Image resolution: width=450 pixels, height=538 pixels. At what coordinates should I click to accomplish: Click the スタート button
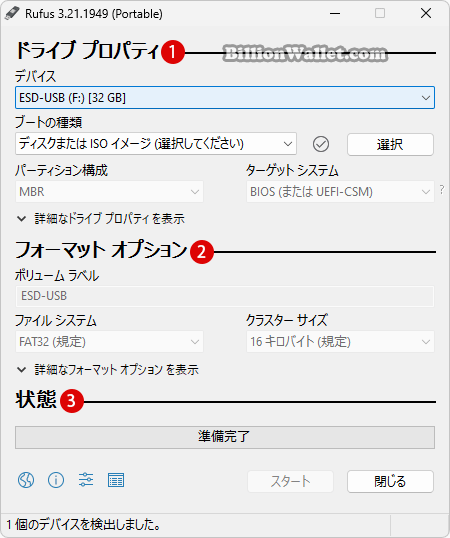[x=291, y=481]
